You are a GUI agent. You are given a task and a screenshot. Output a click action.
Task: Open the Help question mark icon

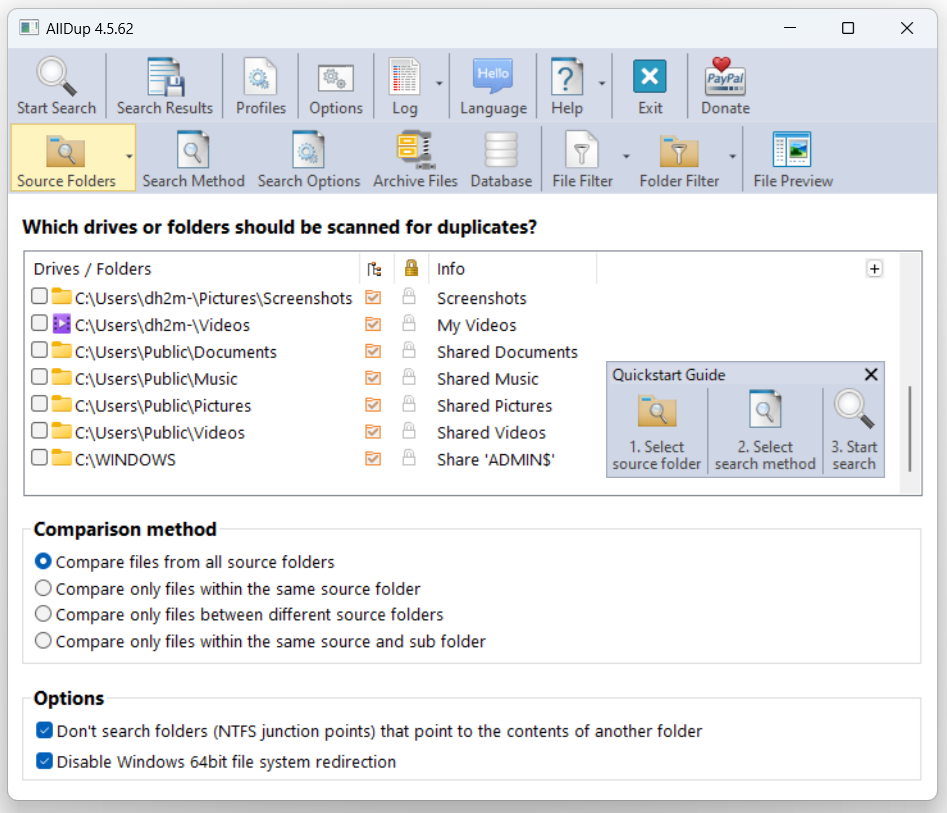coord(567,77)
